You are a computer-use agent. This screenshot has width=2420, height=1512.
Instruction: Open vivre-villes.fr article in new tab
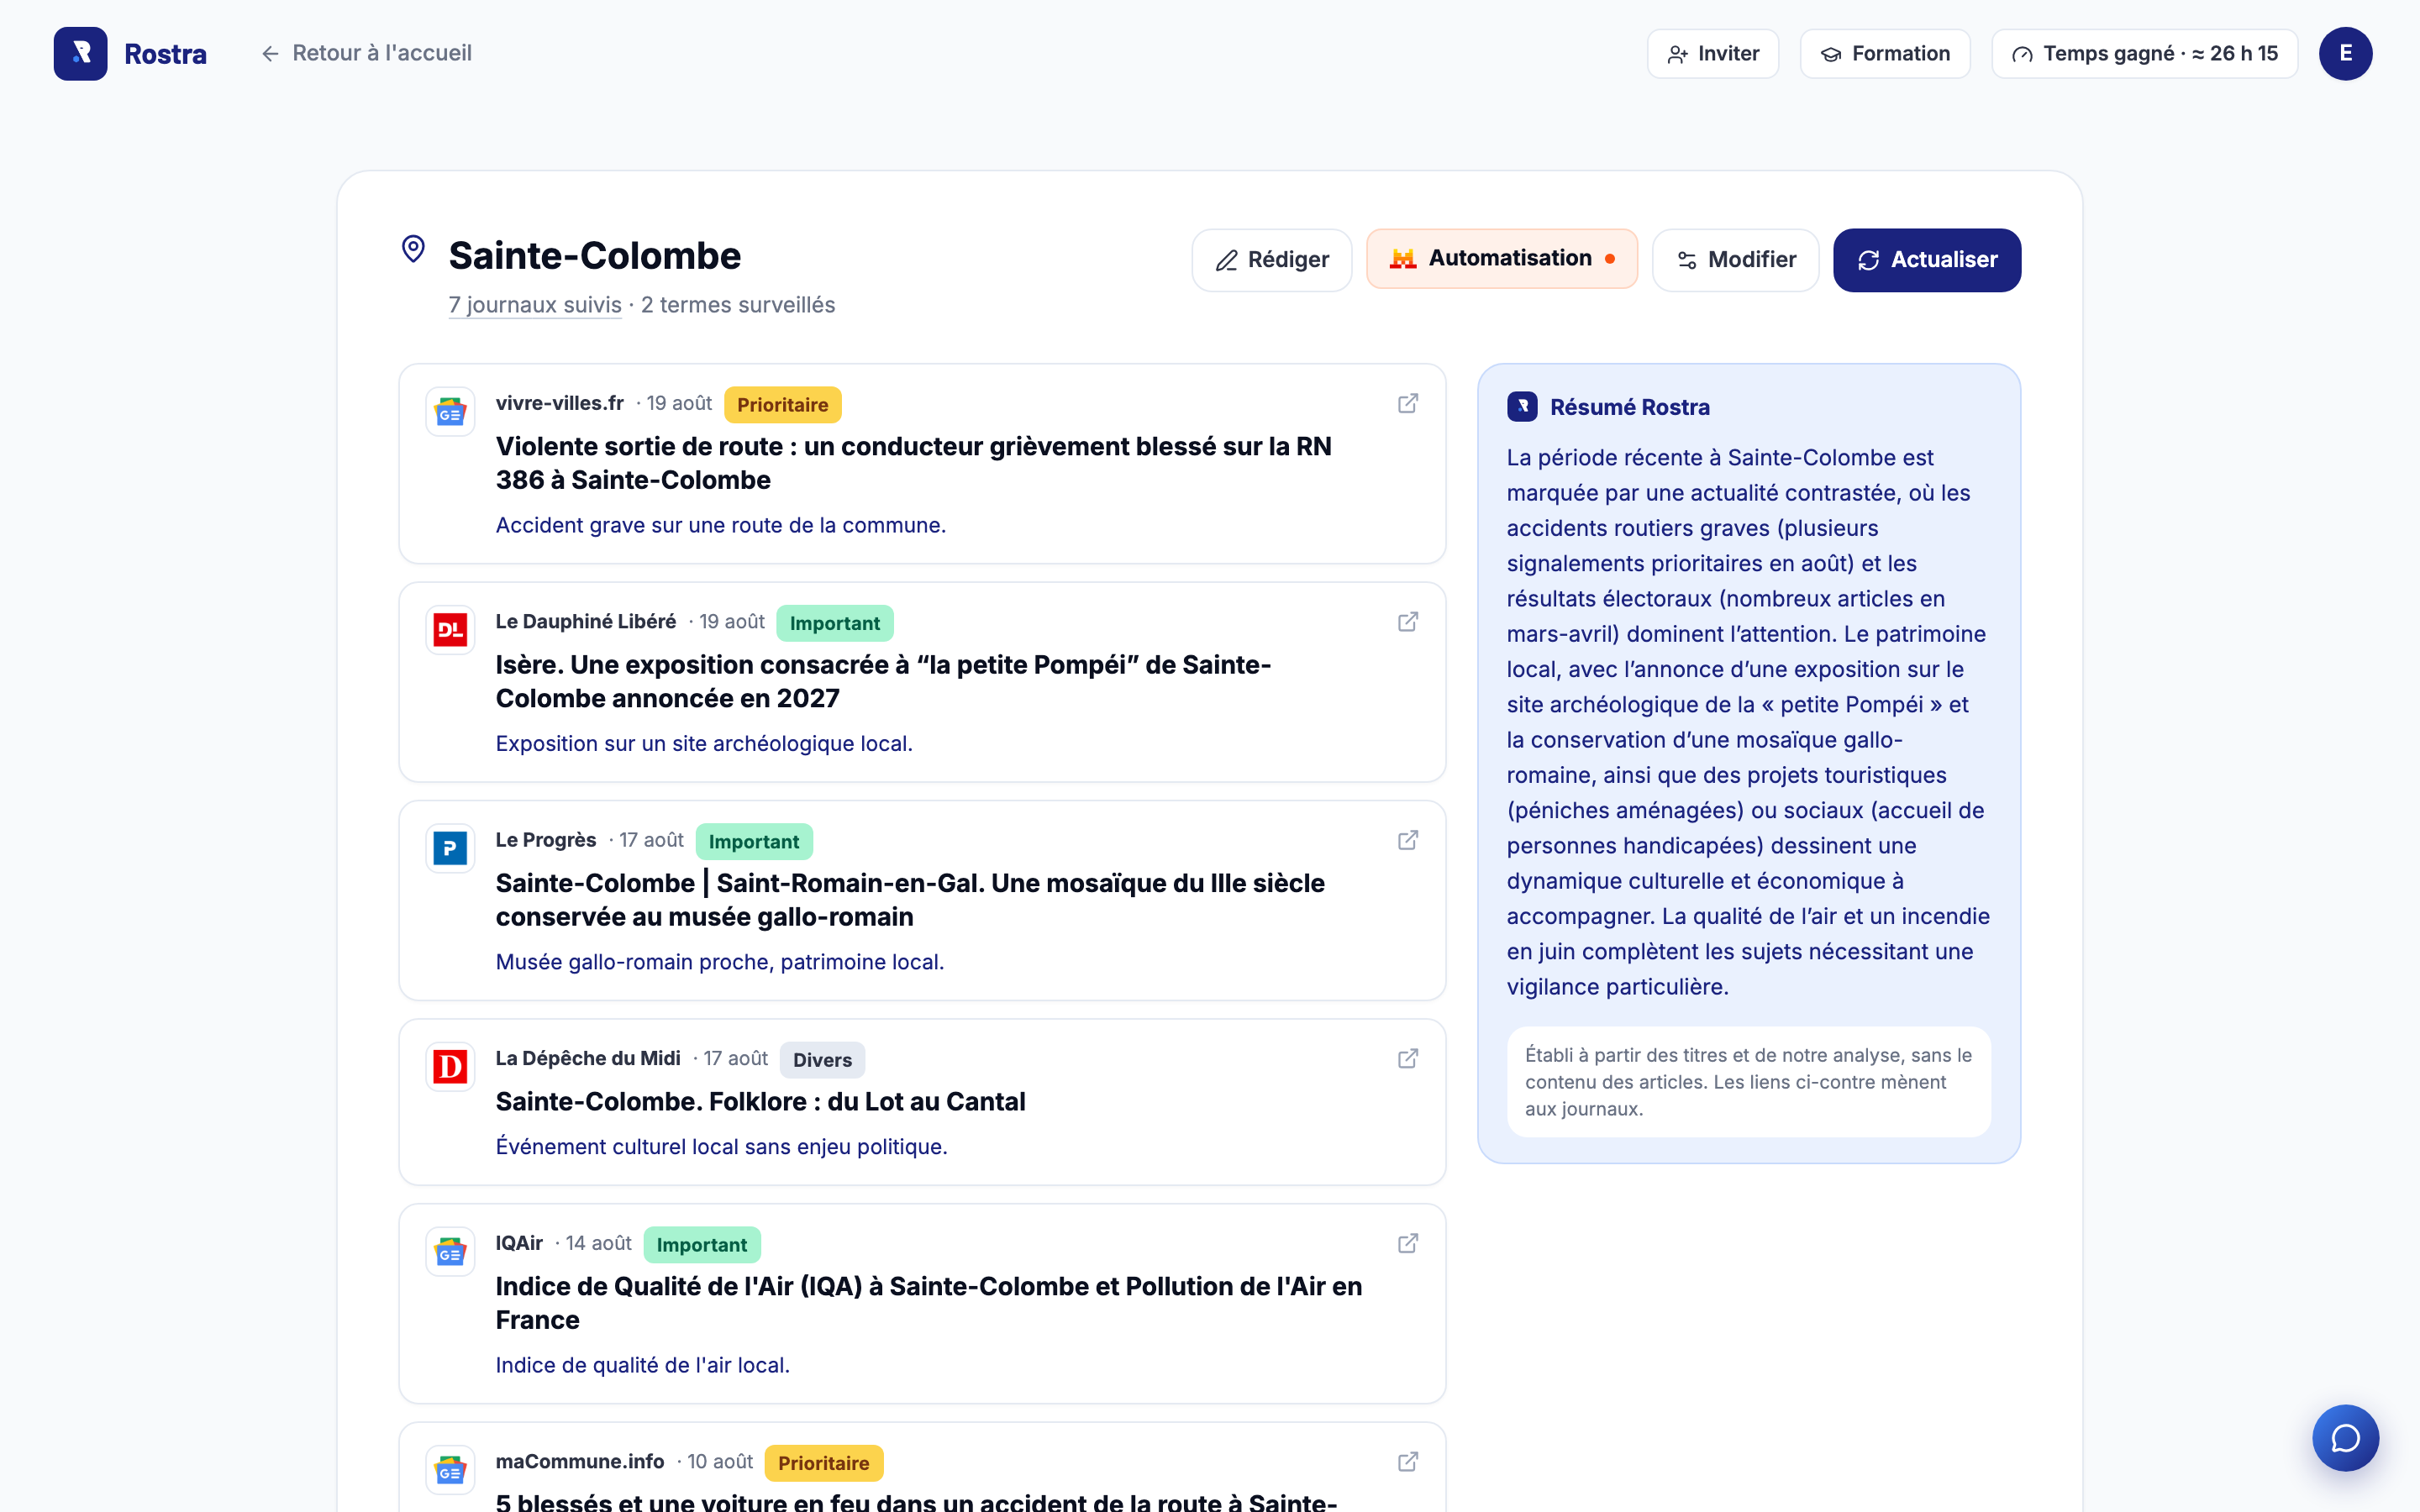click(1407, 404)
